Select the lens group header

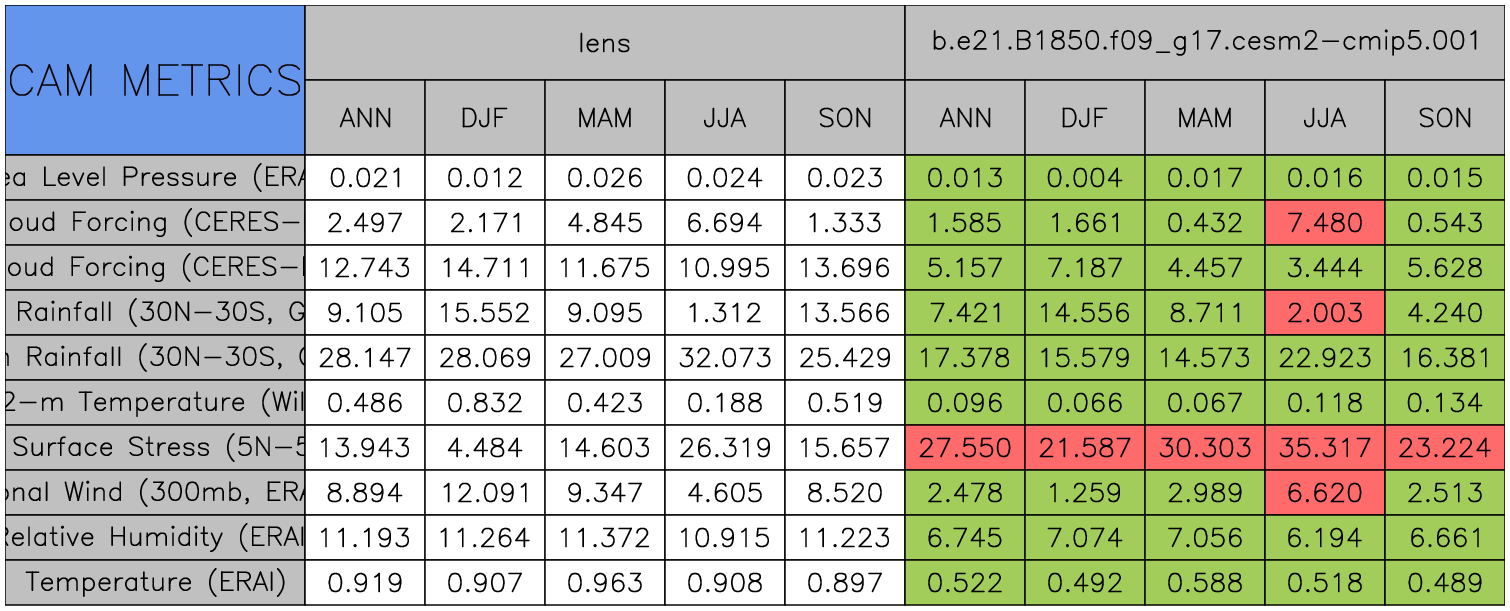[605, 43]
